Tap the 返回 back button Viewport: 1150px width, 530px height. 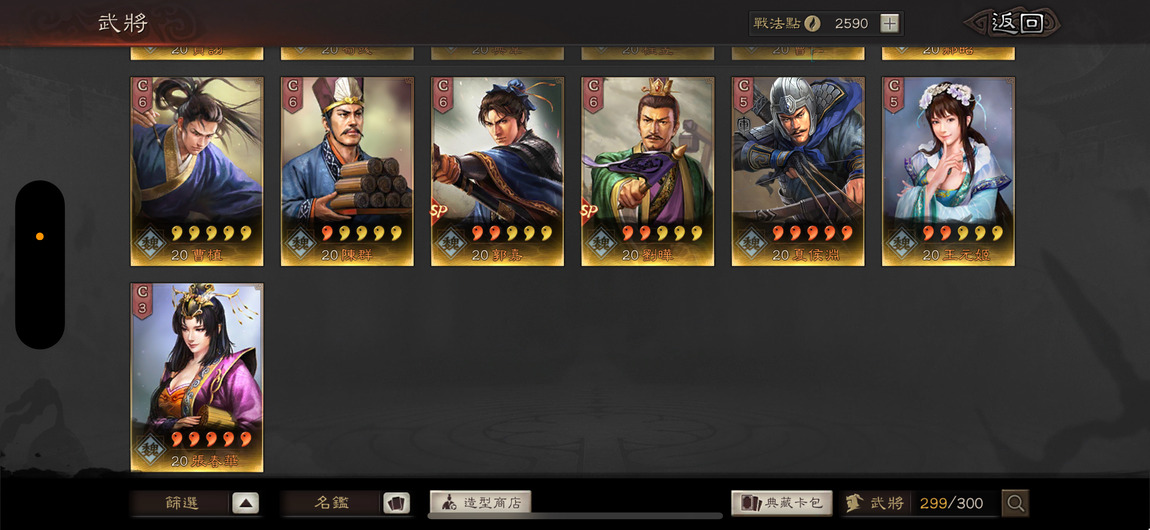(x=1014, y=23)
